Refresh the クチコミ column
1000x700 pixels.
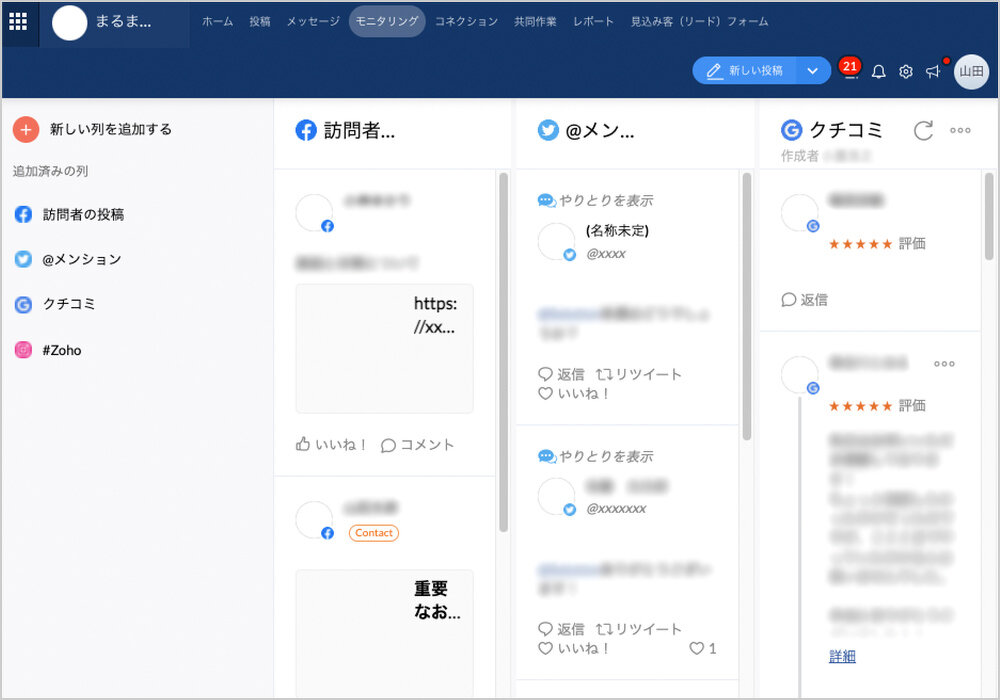pos(923,130)
